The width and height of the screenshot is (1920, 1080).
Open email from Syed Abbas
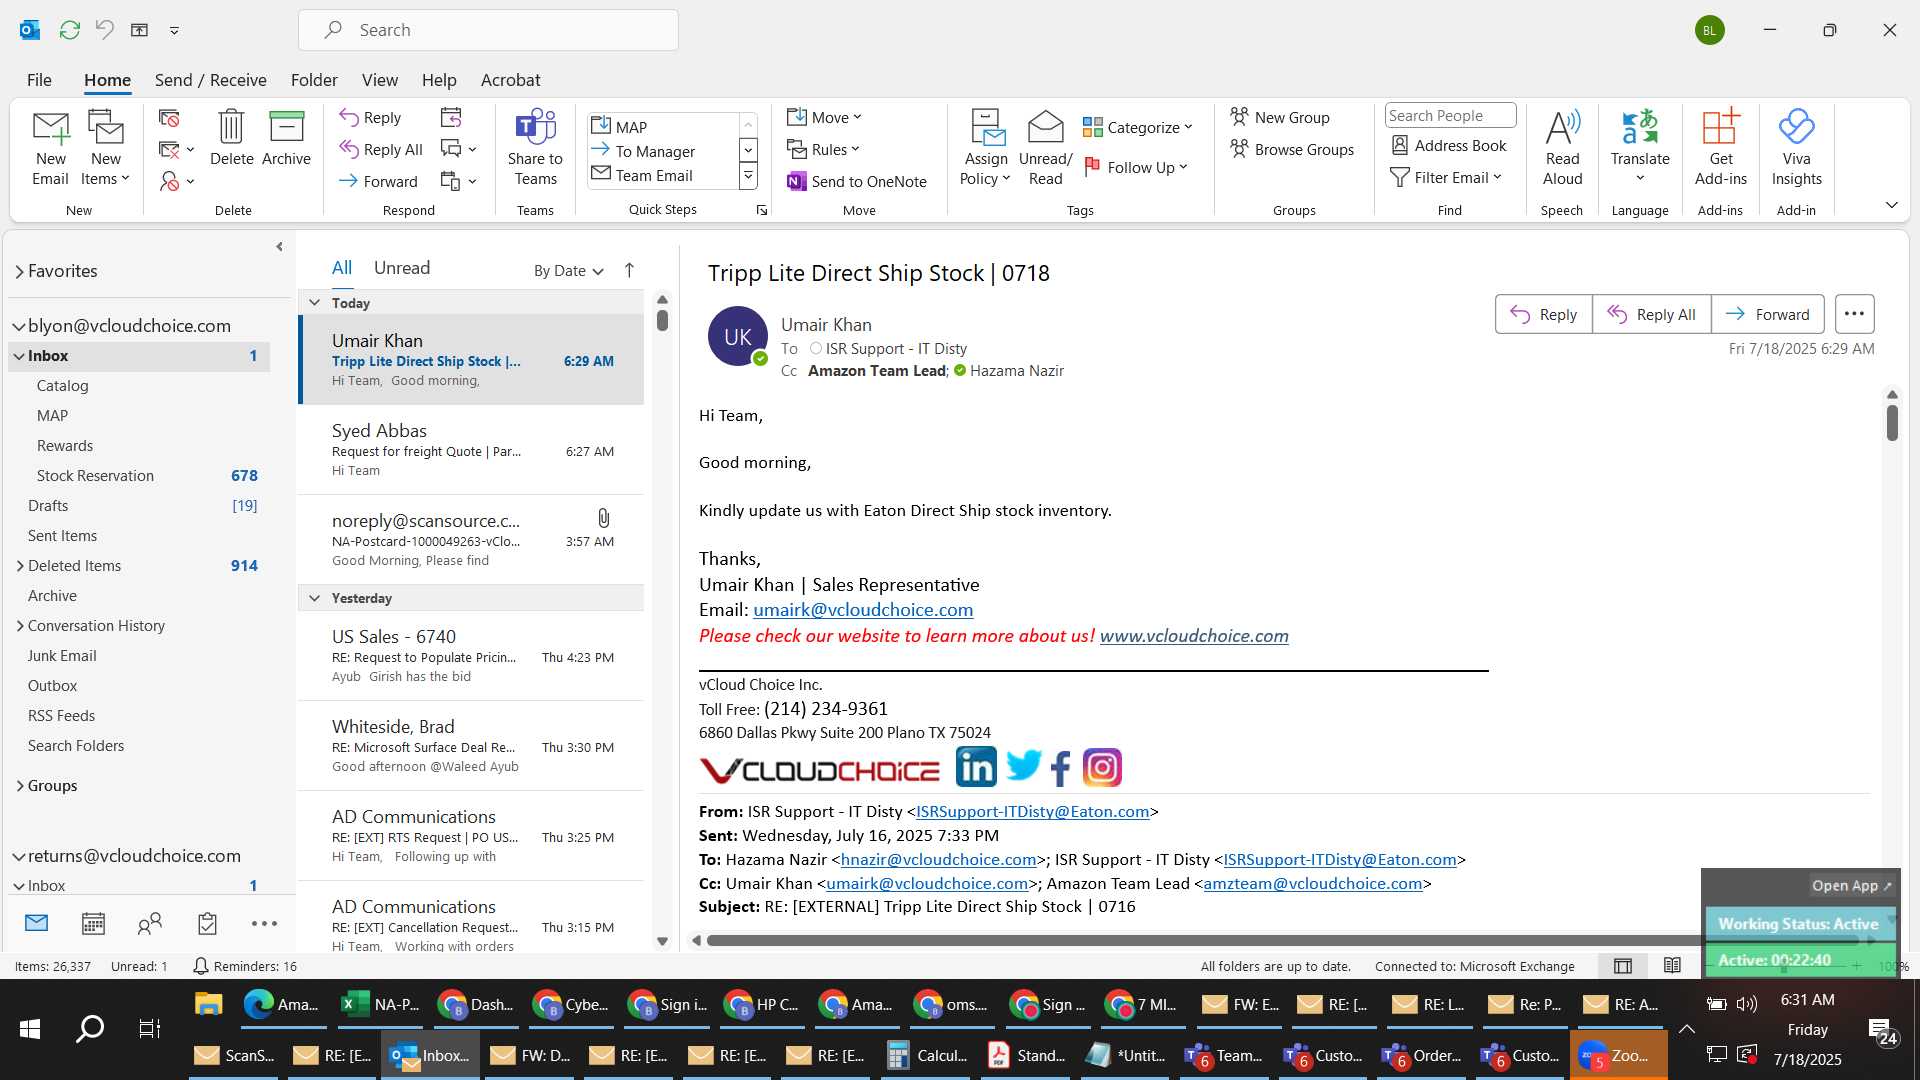(472, 449)
